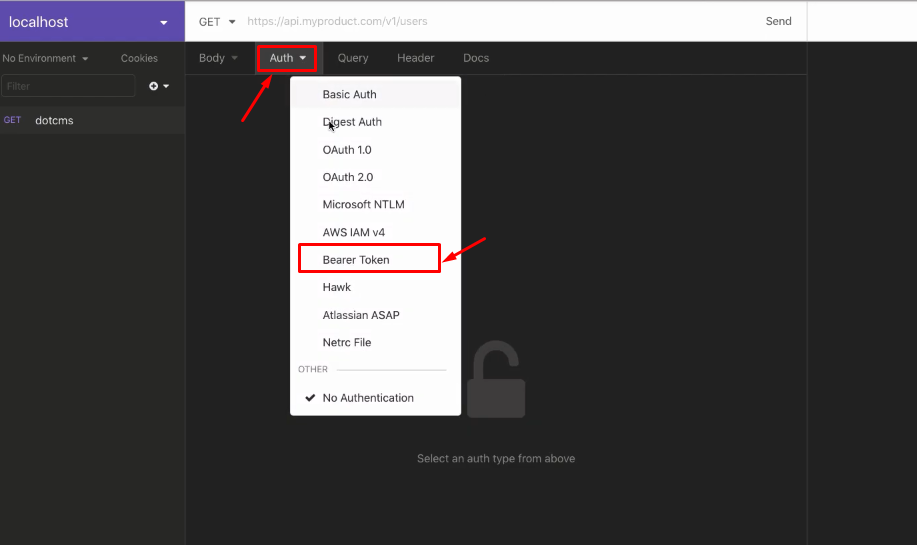Choose Bearer Token from auth list
917x545 pixels.
(x=356, y=259)
